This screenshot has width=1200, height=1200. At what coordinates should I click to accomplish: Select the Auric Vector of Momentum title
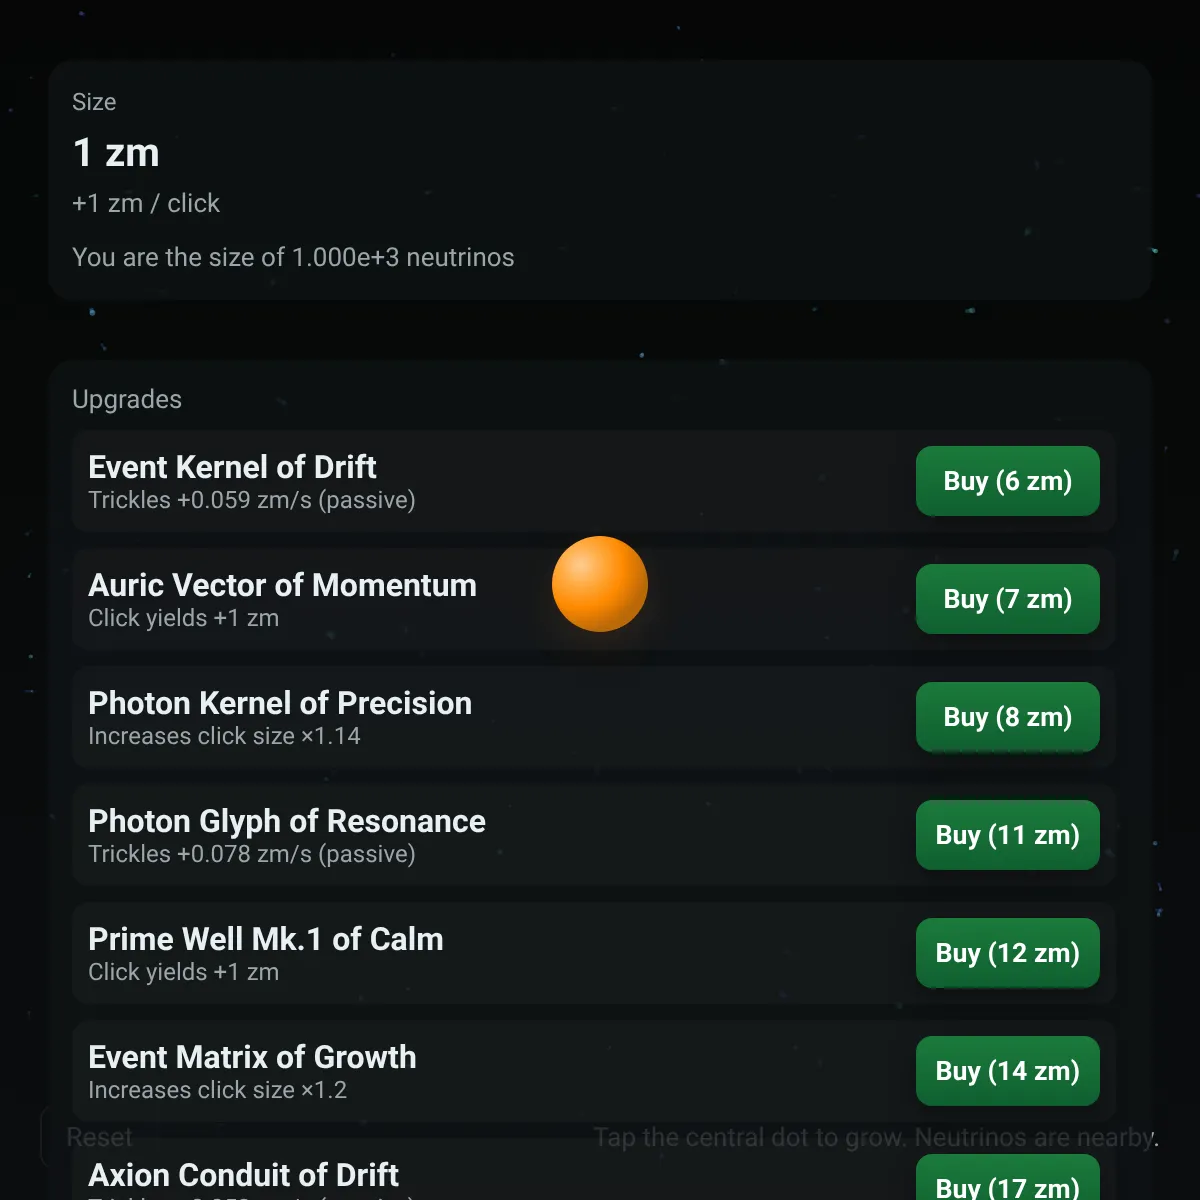tap(282, 585)
